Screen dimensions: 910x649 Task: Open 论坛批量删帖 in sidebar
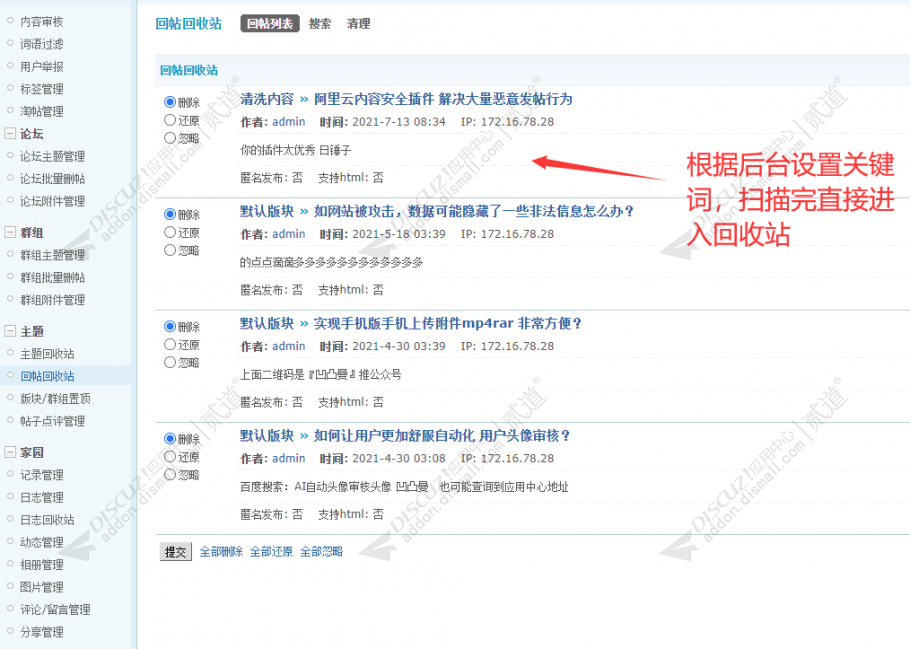(x=52, y=179)
